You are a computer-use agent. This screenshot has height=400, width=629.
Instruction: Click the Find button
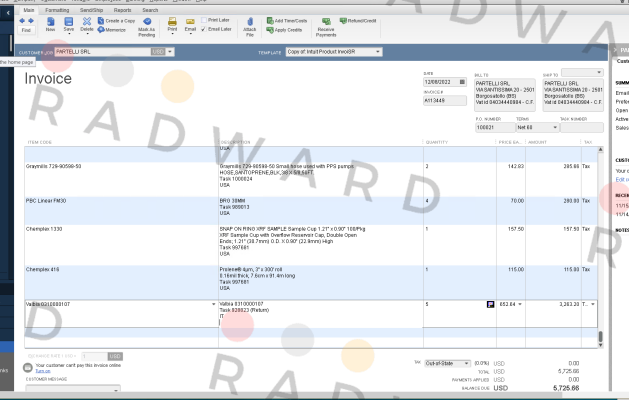[x=26, y=30]
